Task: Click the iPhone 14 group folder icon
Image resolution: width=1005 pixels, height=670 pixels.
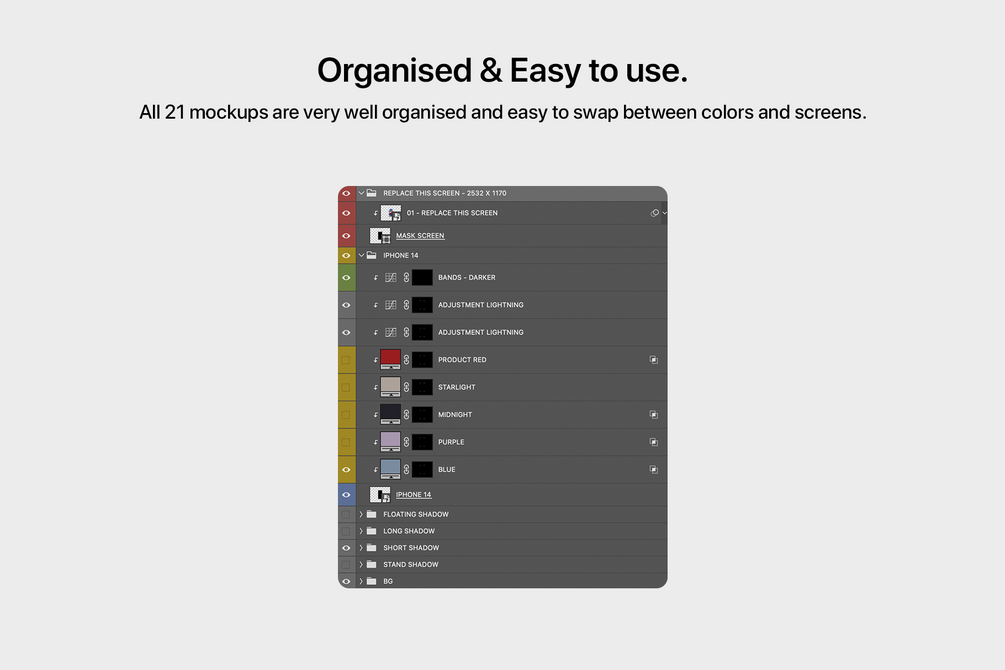Action: [x=372, y=255]
